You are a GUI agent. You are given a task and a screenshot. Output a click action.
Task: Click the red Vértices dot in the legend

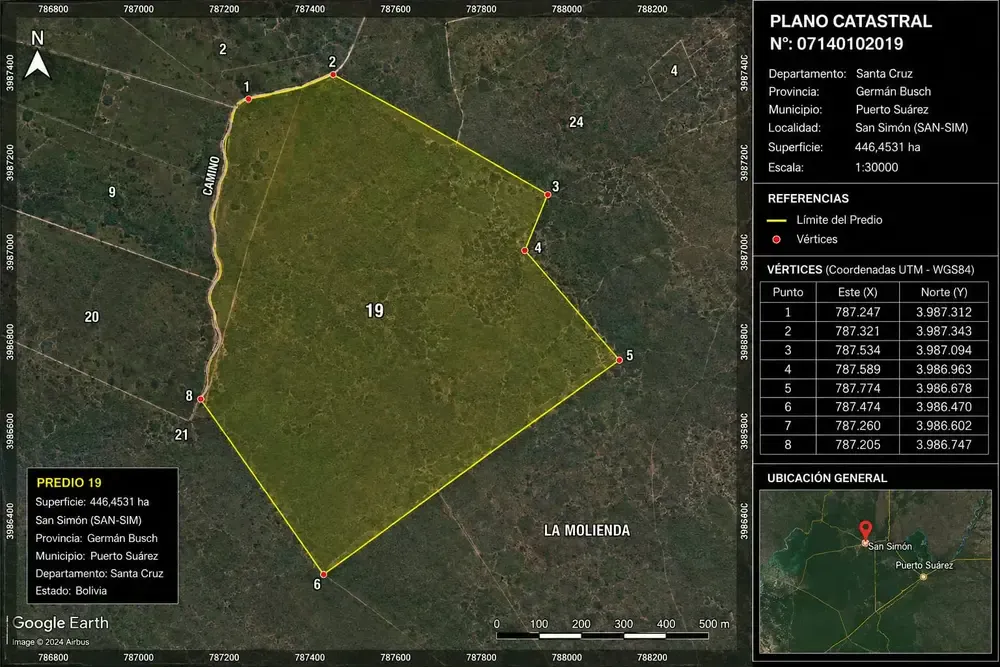pos(776,240)
